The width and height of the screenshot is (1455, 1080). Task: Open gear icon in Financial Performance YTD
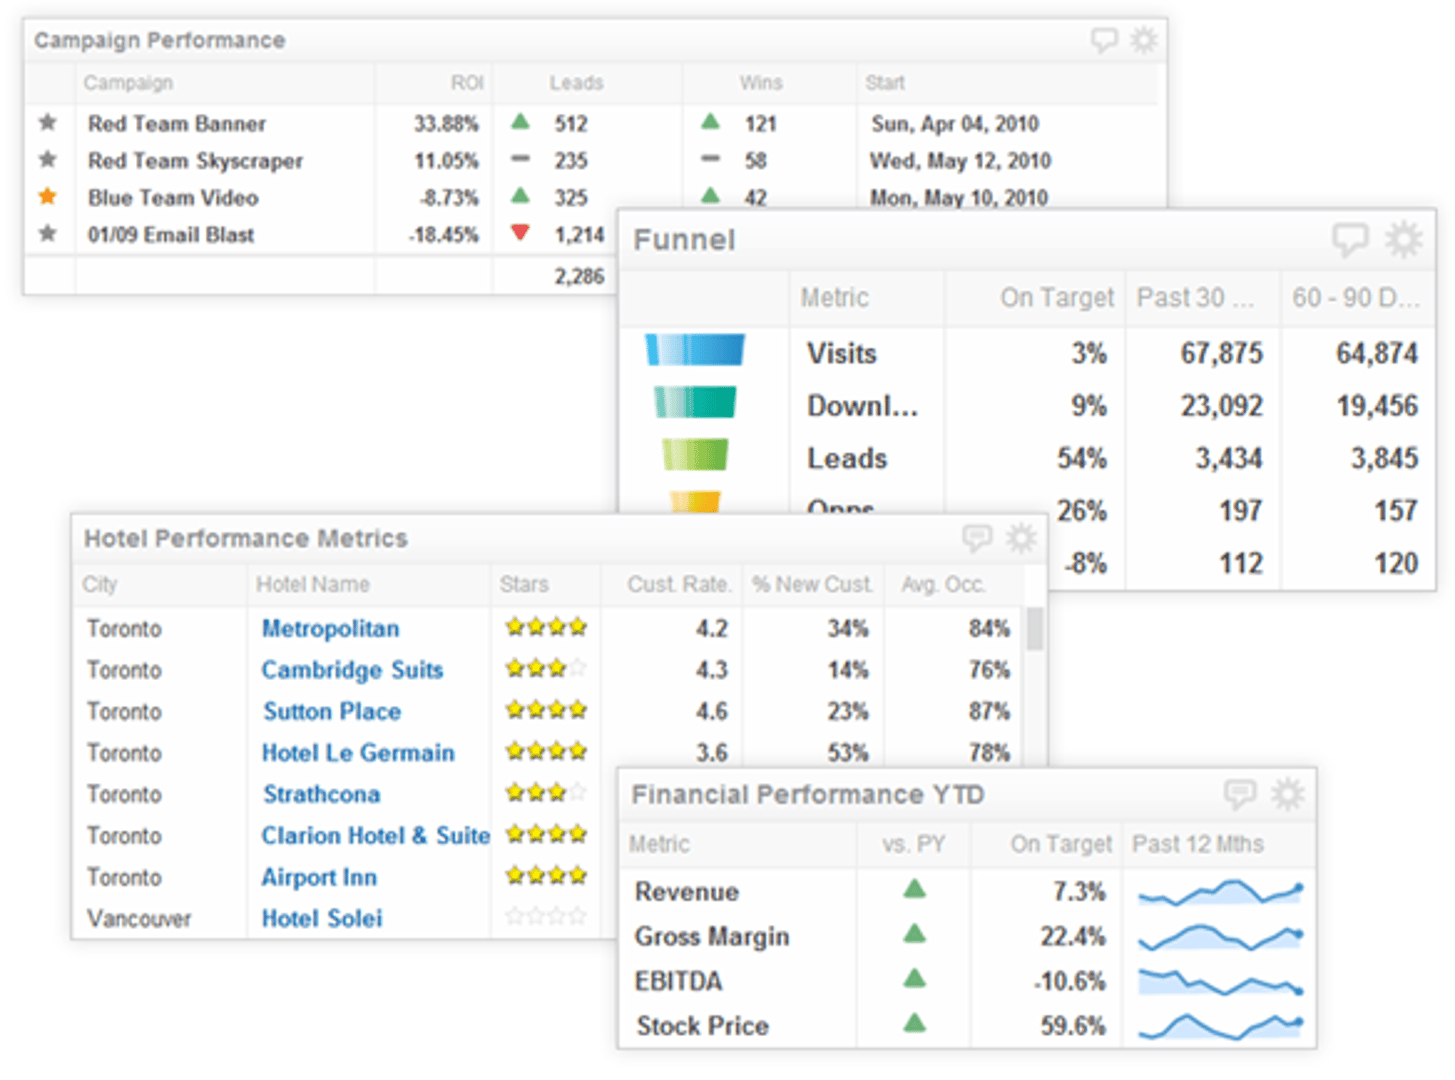[1287, 794]
